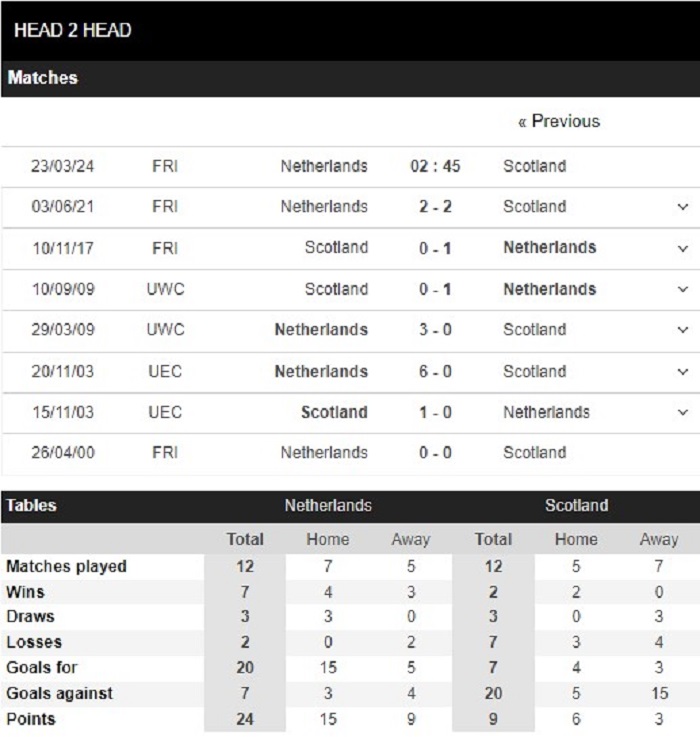Select the Scotland Away column header
This screenshot has height=737, width=700.
click(659, 540)
